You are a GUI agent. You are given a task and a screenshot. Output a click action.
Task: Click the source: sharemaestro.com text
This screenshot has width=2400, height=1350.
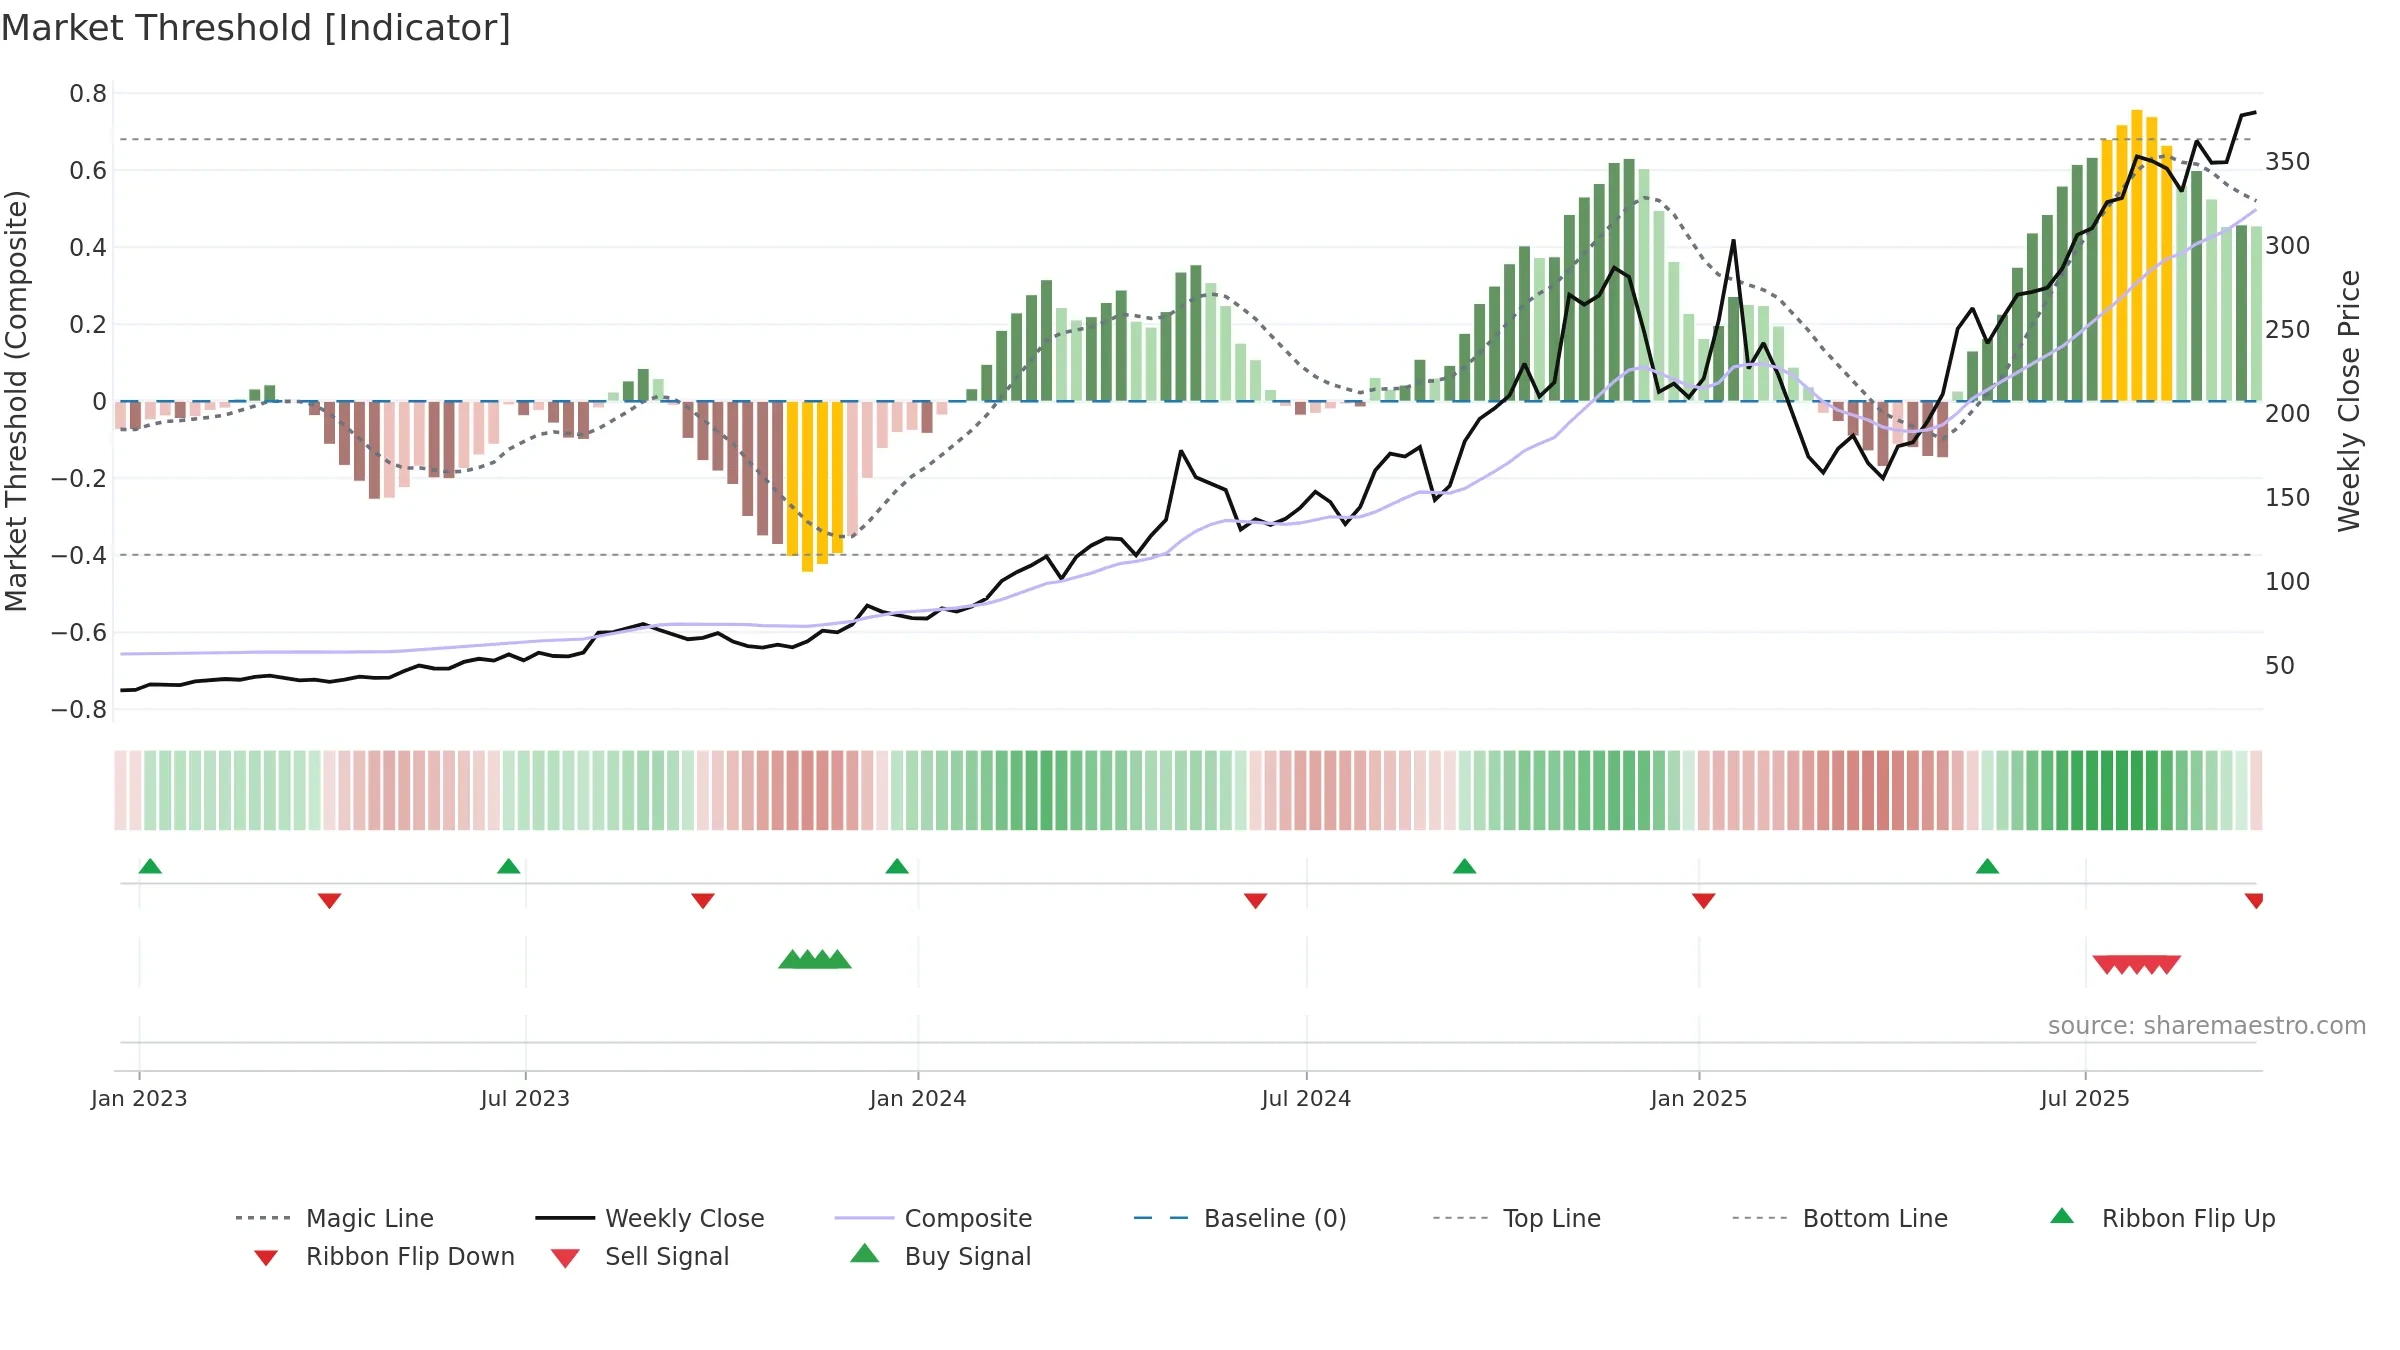click(x=2207, y=1026)
